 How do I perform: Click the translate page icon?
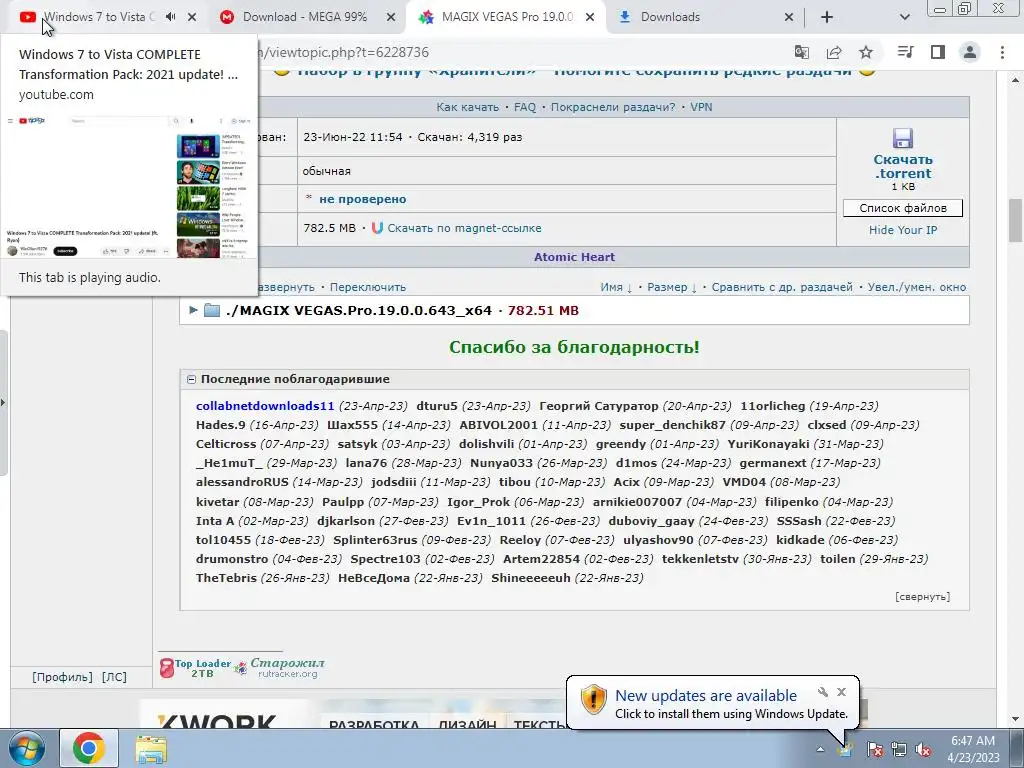pos(802,52)
